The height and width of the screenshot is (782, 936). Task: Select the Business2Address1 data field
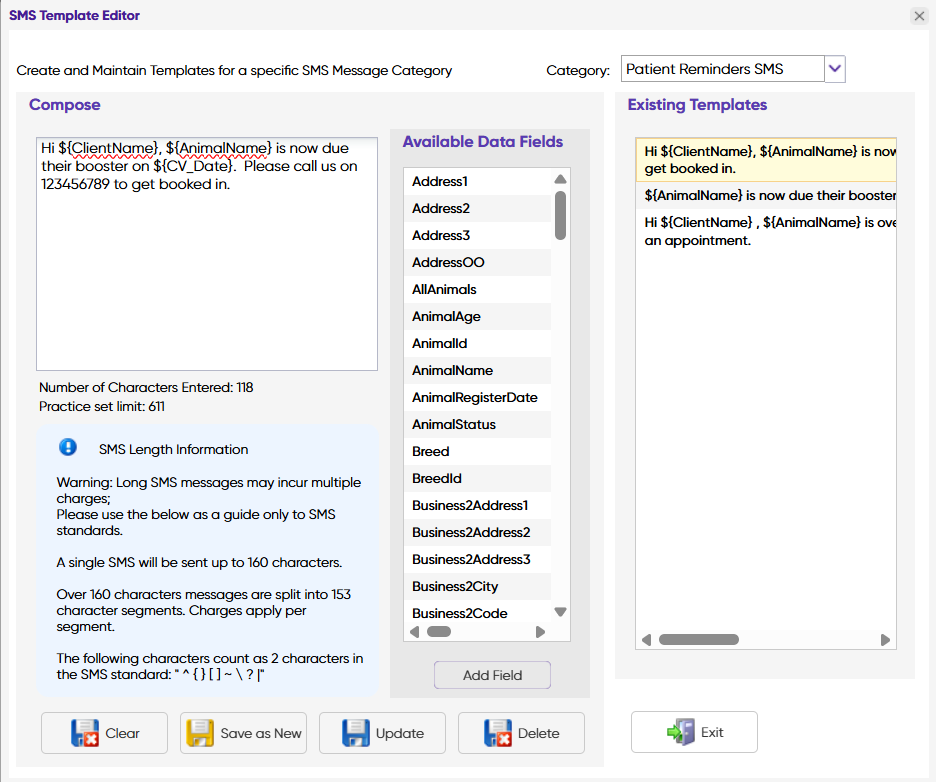[x=478, y=506]
